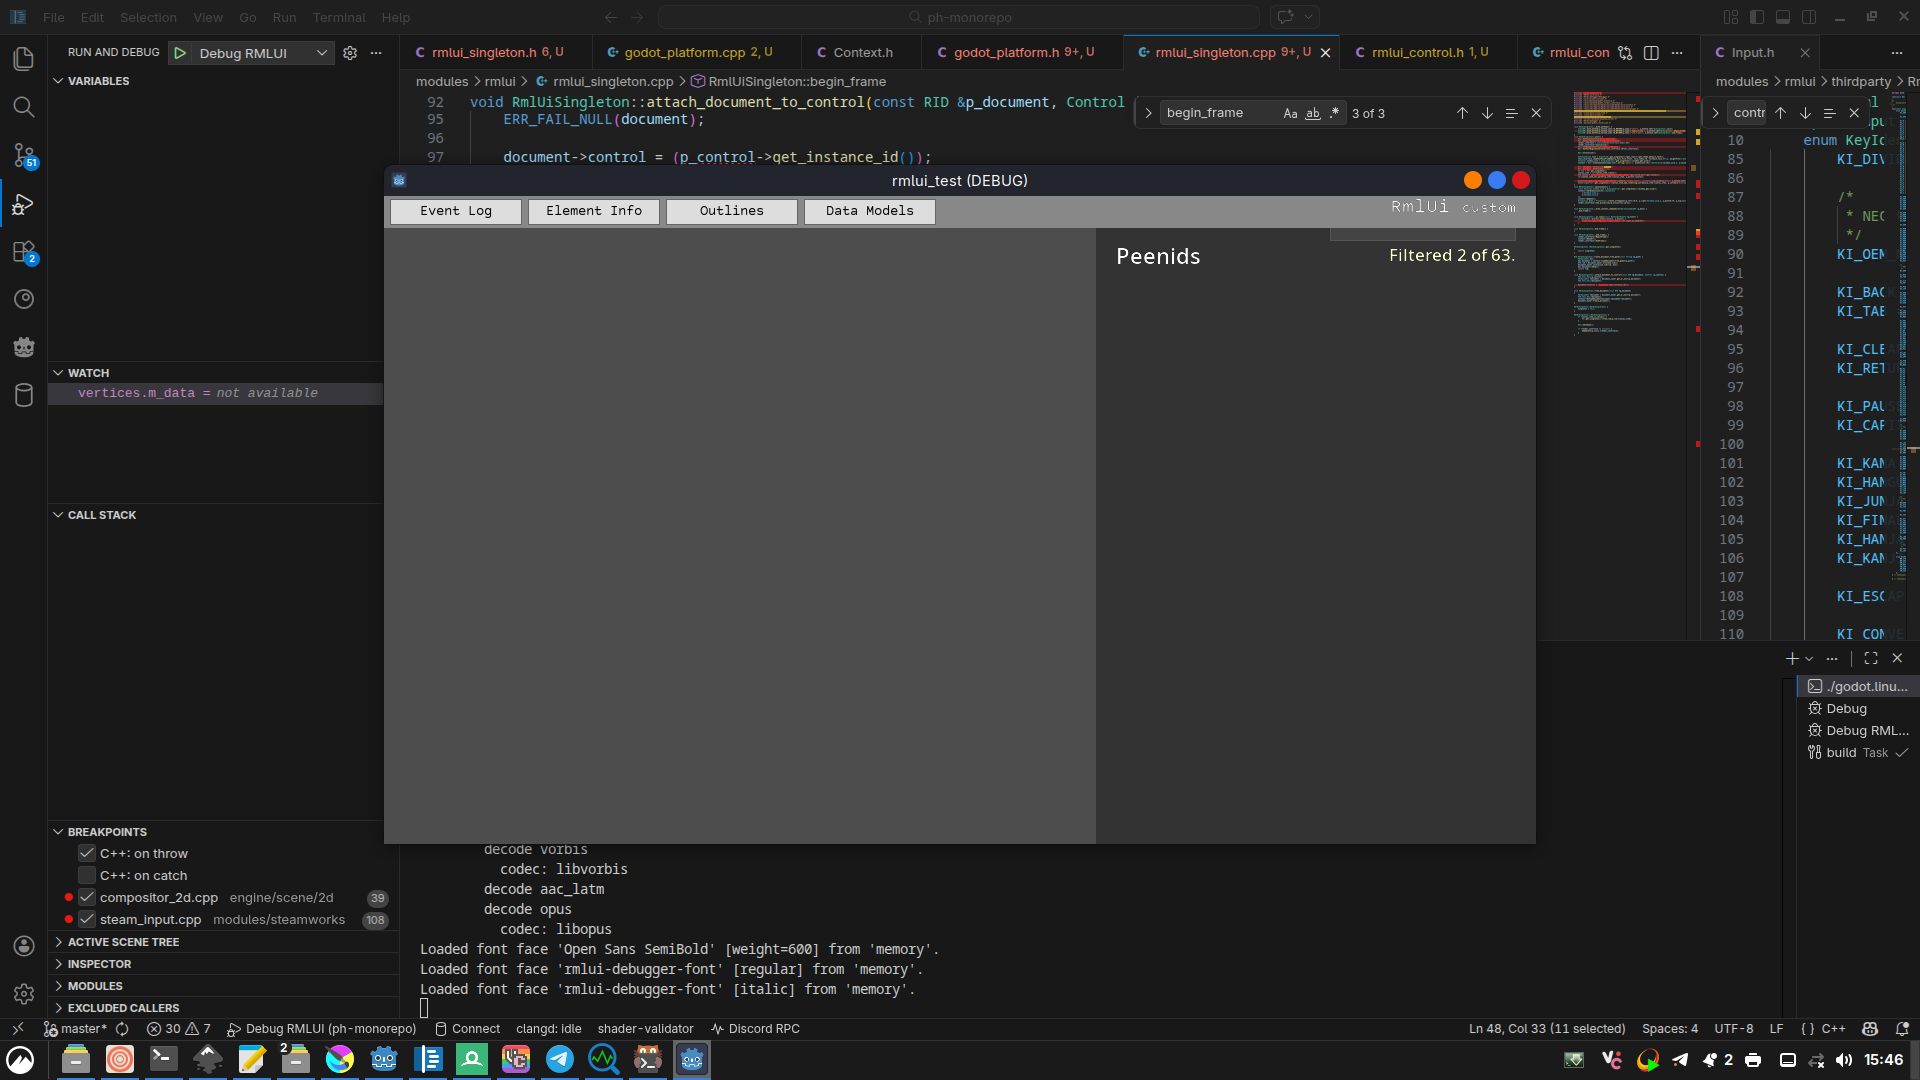The image size is (1920, 1080).
Task: Click the Data Models button
Action: click(869, 211)
